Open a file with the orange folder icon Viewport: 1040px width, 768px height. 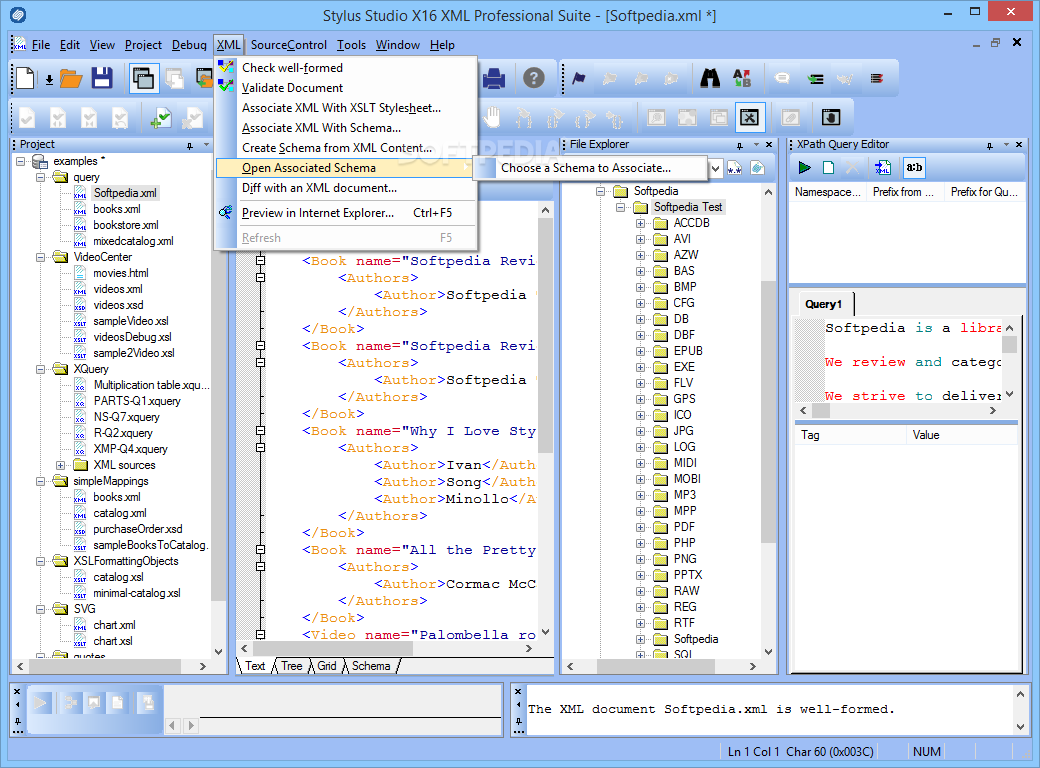click(x=71, y=79)
